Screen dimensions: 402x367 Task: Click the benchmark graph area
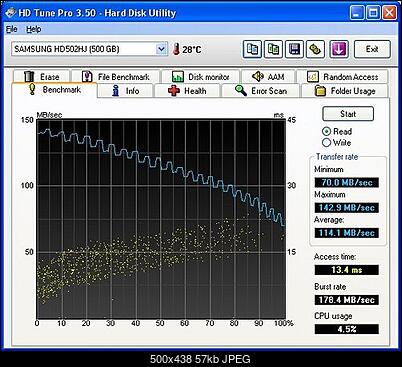pos(161,219)
